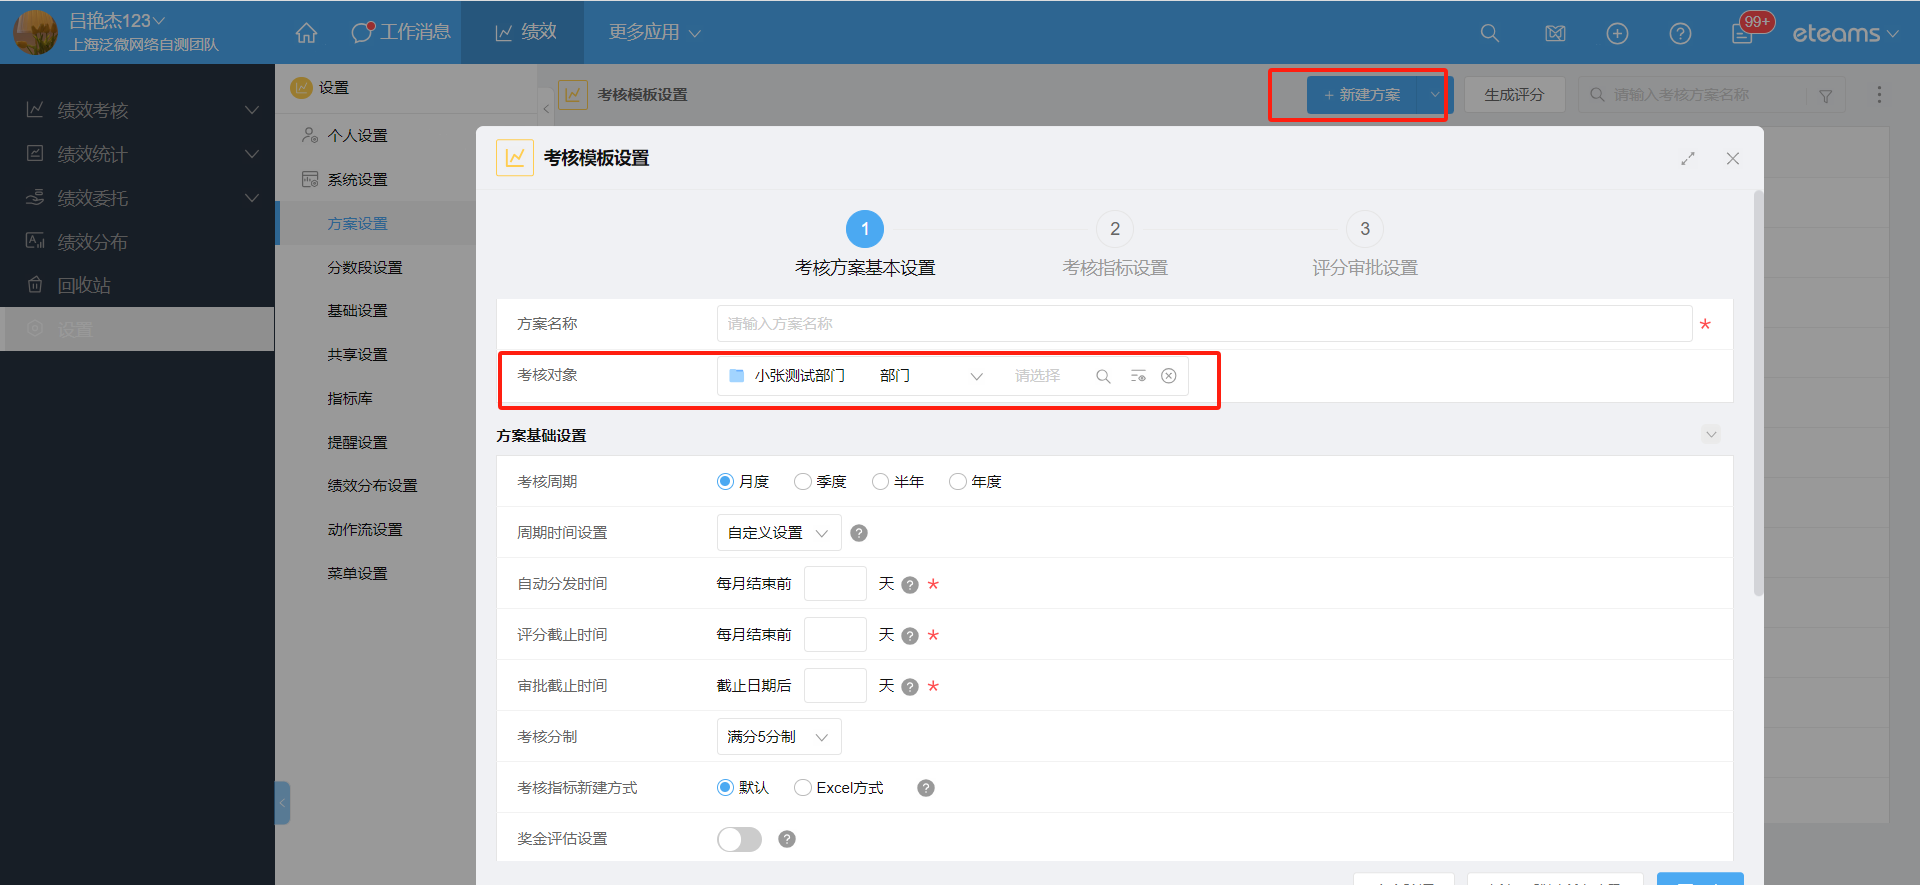Click the 方案名称 input field
1920x885 pixels.
coord(1204,323)
